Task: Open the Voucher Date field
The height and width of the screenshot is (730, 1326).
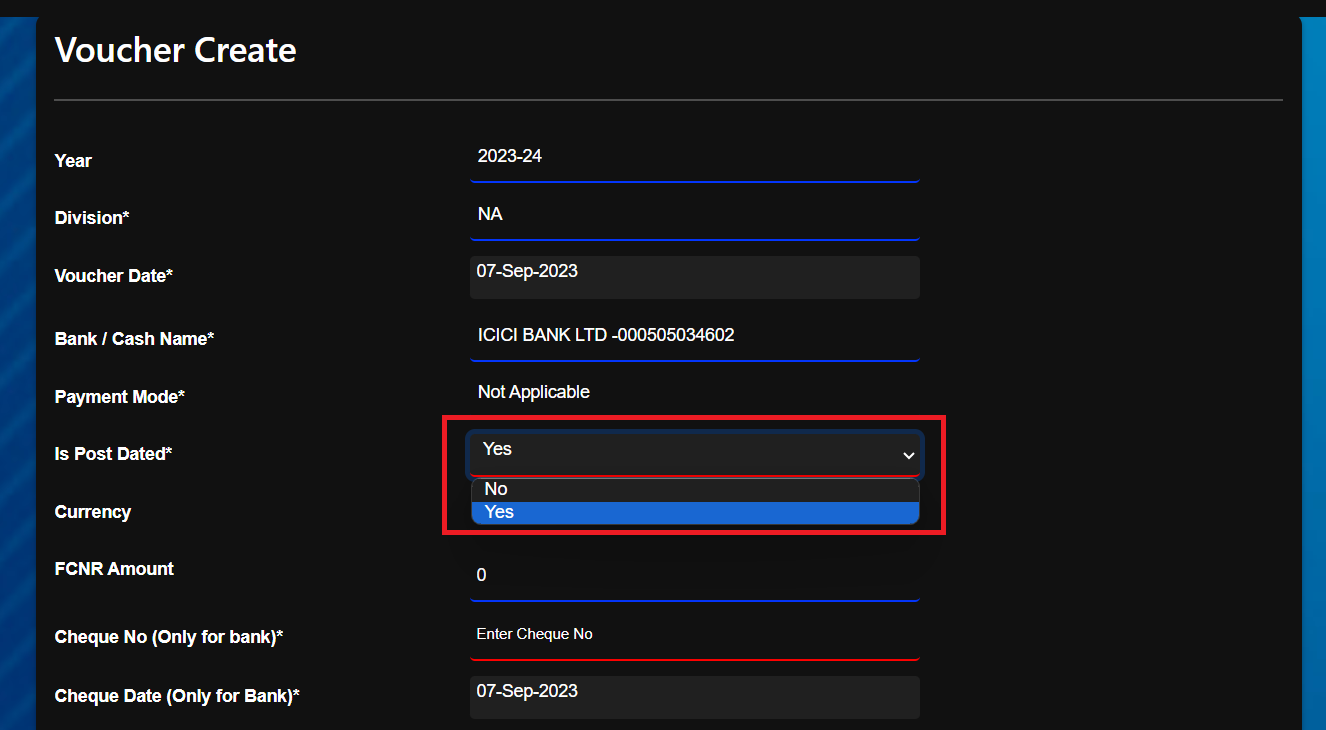Action: pos(695,277)
